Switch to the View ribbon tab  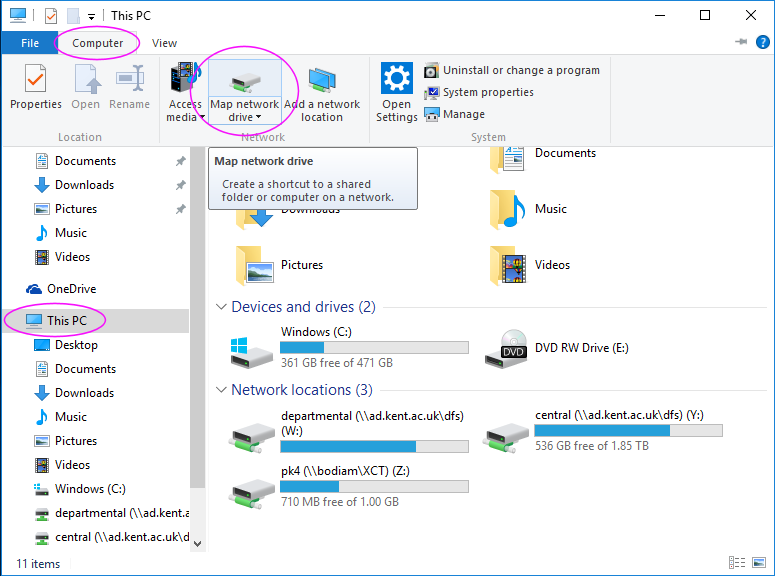coord(164,43)
